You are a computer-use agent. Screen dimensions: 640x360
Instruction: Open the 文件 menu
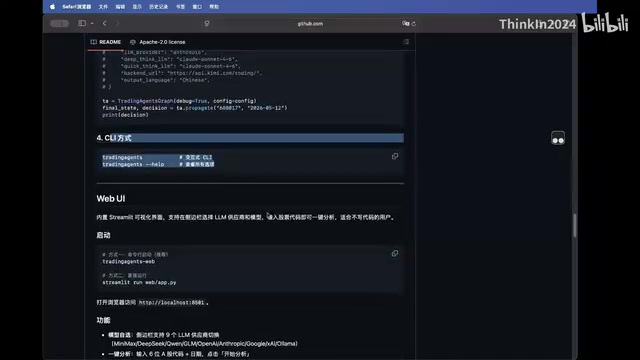click(103, 7)
